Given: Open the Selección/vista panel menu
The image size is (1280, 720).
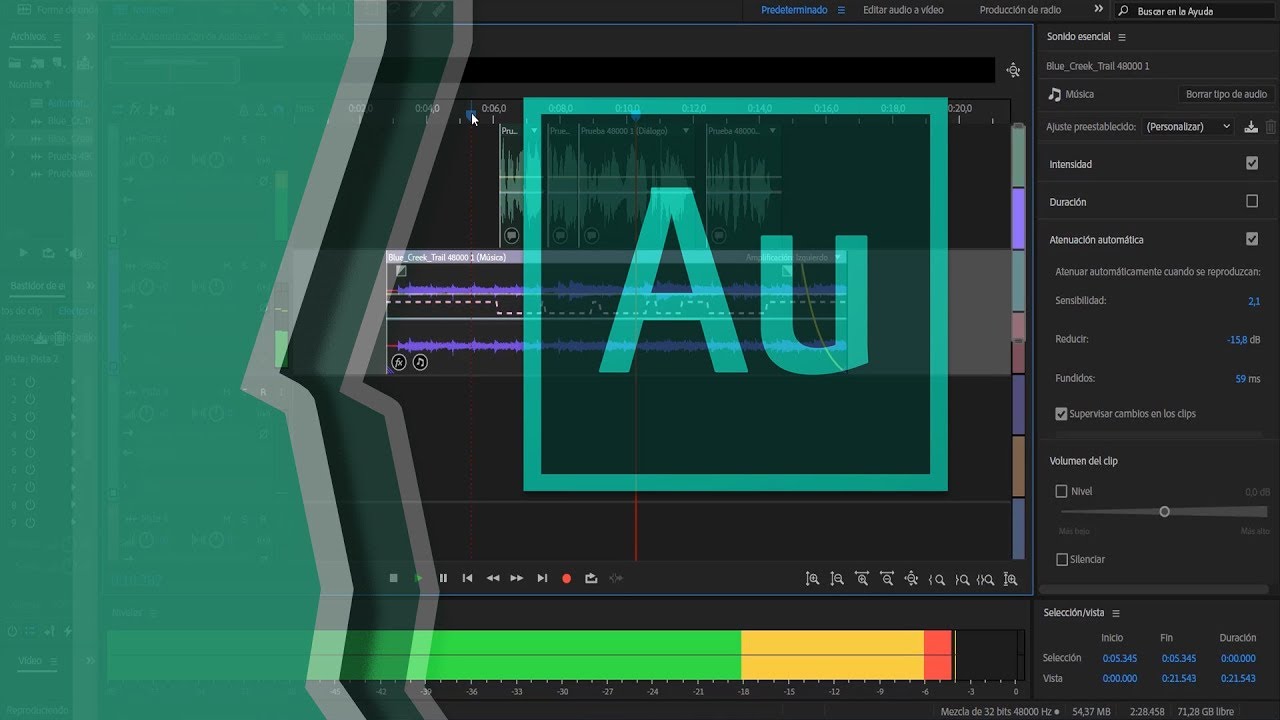Looking at the screenshot, I should (1116, 613).
